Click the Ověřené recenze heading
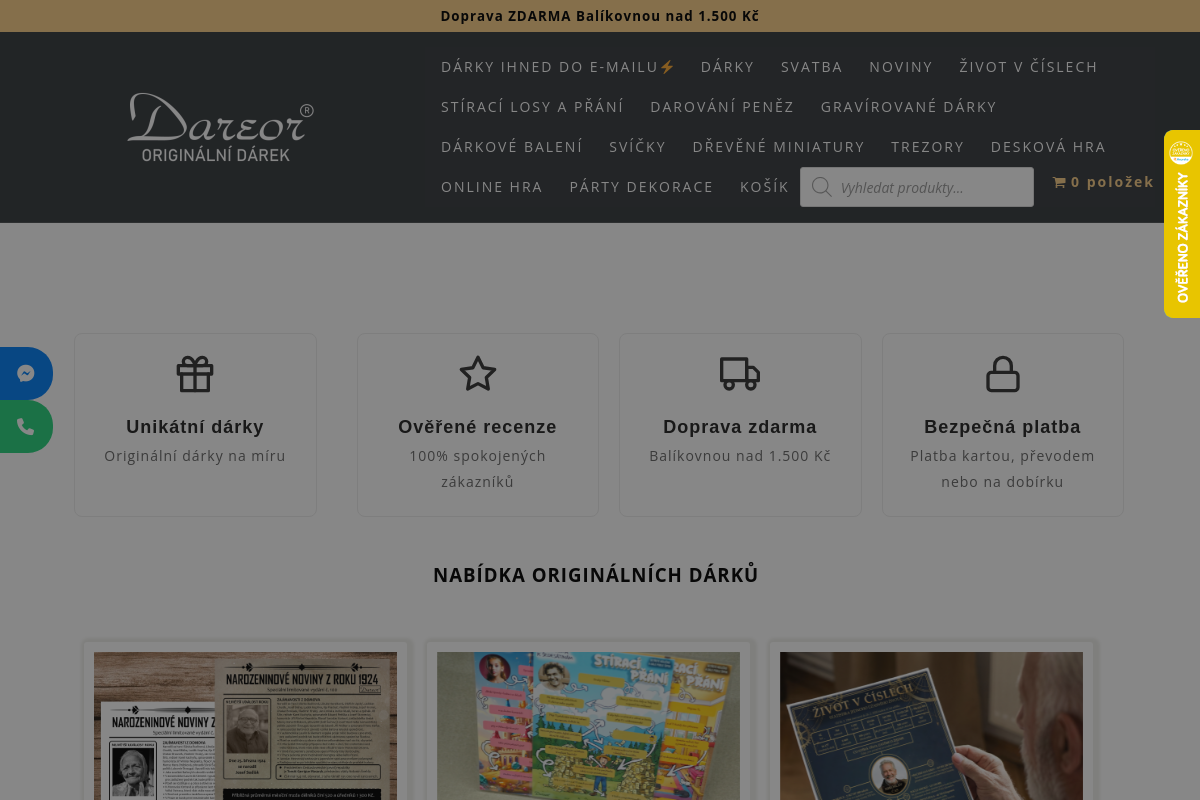 (478, 427)
